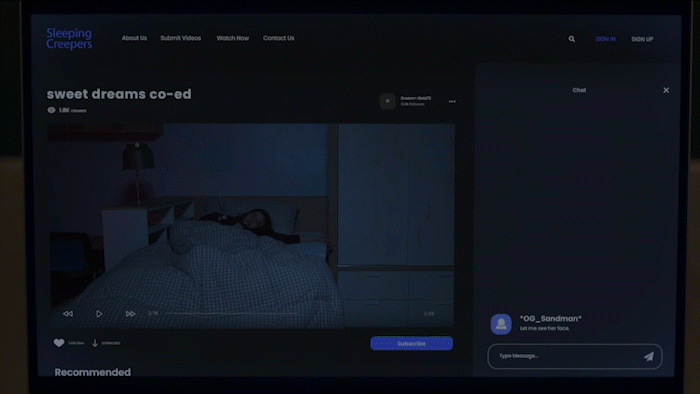
Task: Rewind the video with the back arrows
Action: 68,314
